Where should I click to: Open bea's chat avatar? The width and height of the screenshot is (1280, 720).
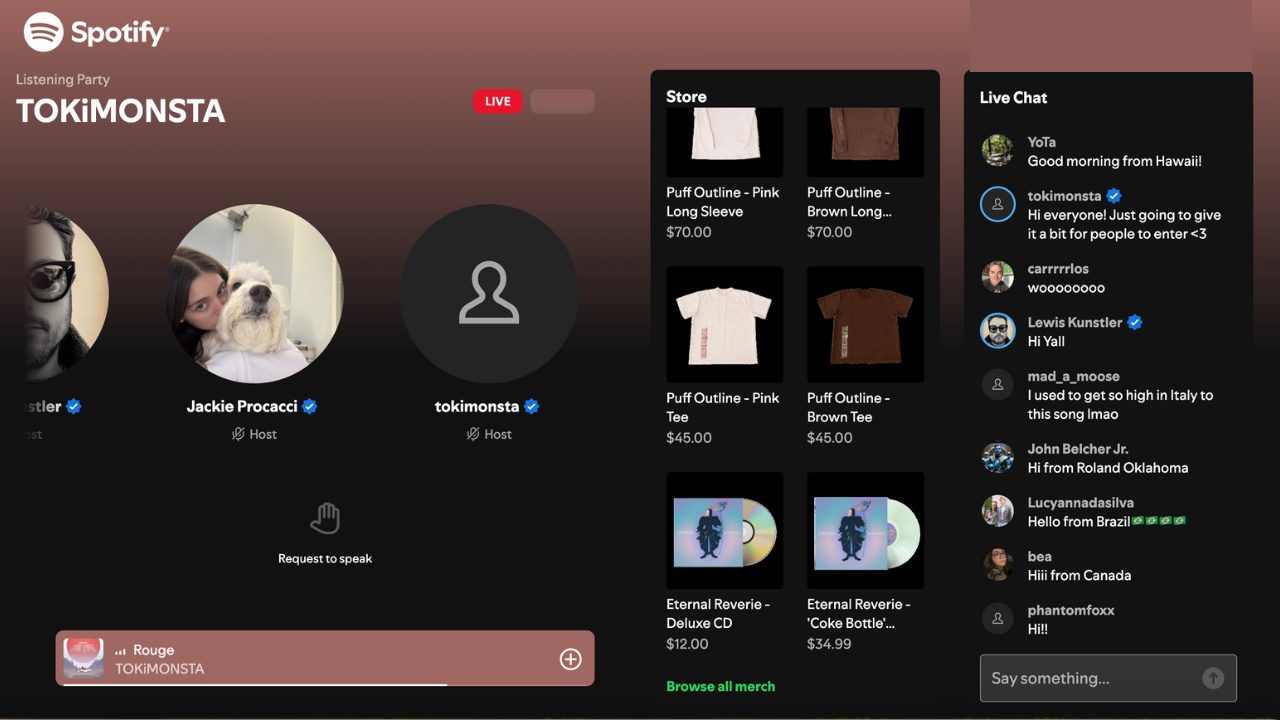tap(998, 565)
